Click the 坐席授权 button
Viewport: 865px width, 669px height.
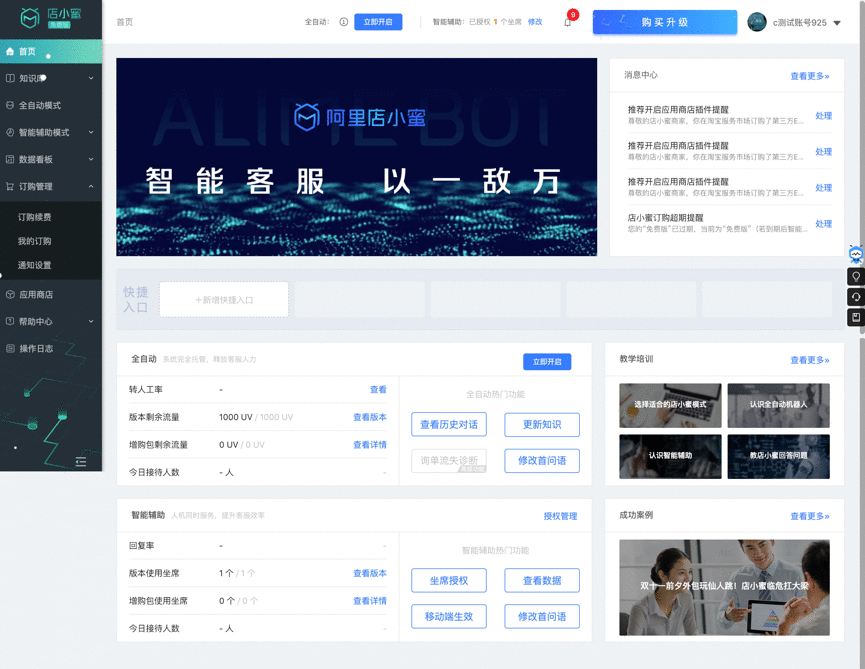click(x=449, y=580)
